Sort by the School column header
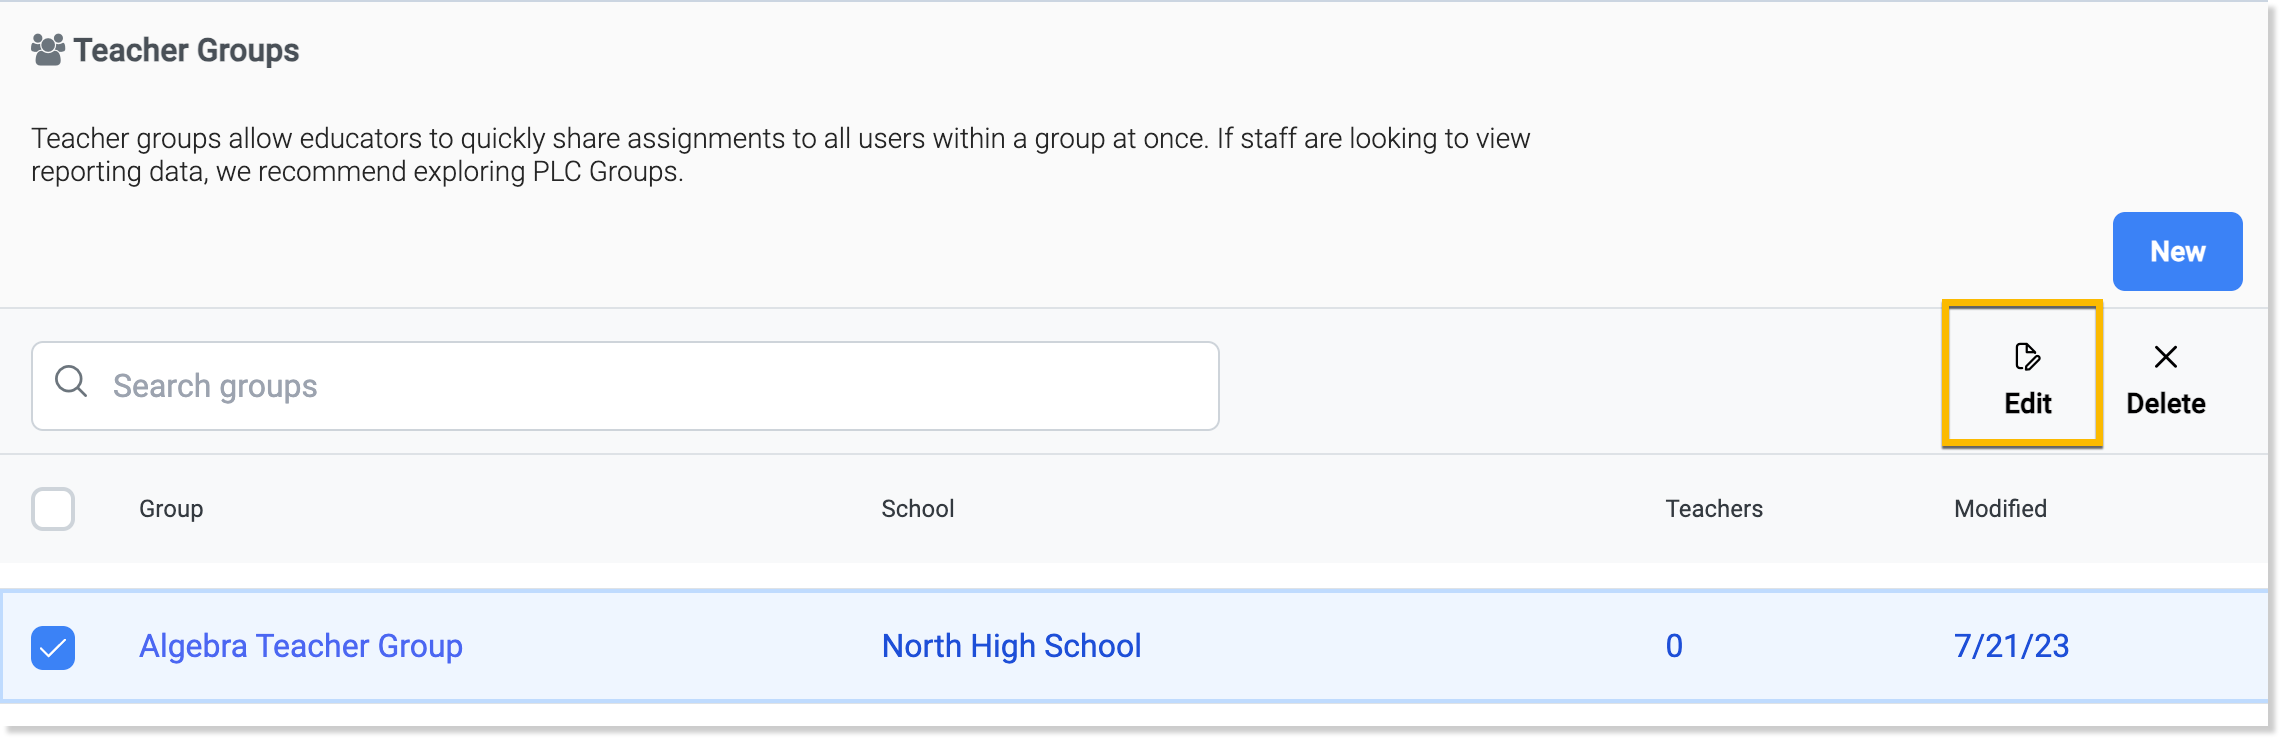The height and width of the screenshot is (738, 2280). point(917,509)
